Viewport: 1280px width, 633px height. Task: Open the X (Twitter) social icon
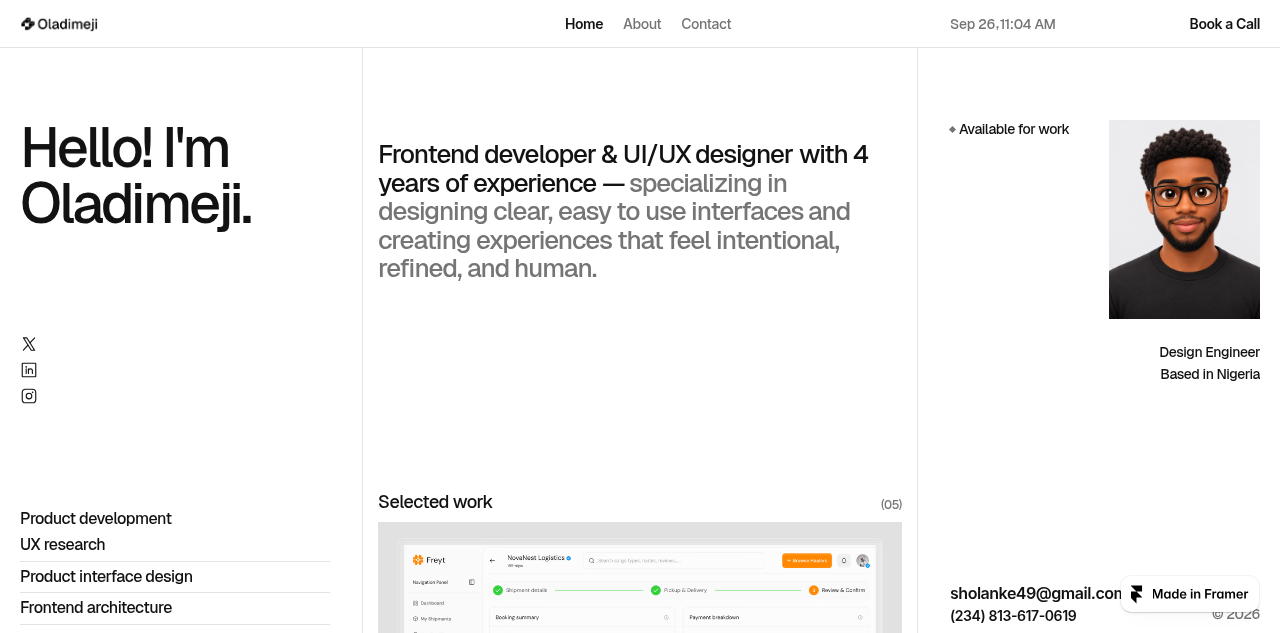pyautogui.click(x=29, y=344)
